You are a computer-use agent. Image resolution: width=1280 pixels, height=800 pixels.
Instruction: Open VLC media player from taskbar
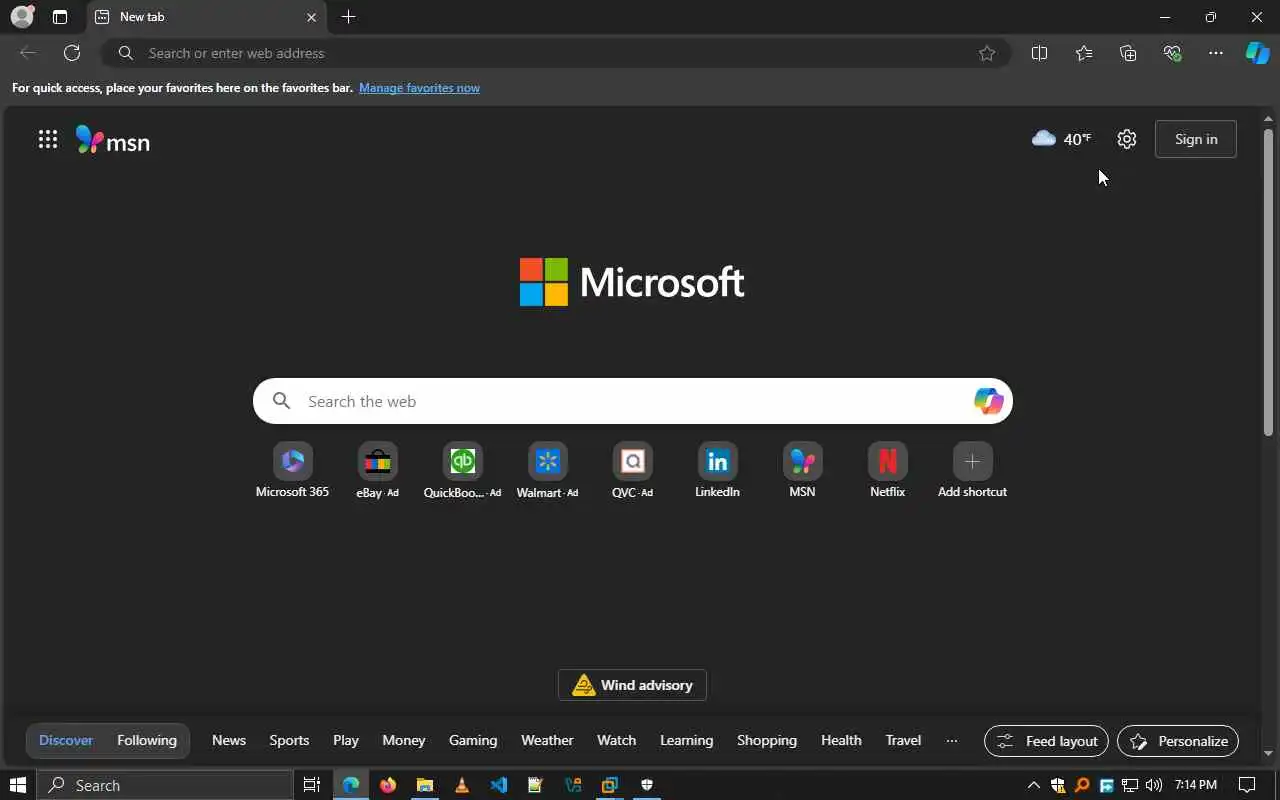click(462, 785)
